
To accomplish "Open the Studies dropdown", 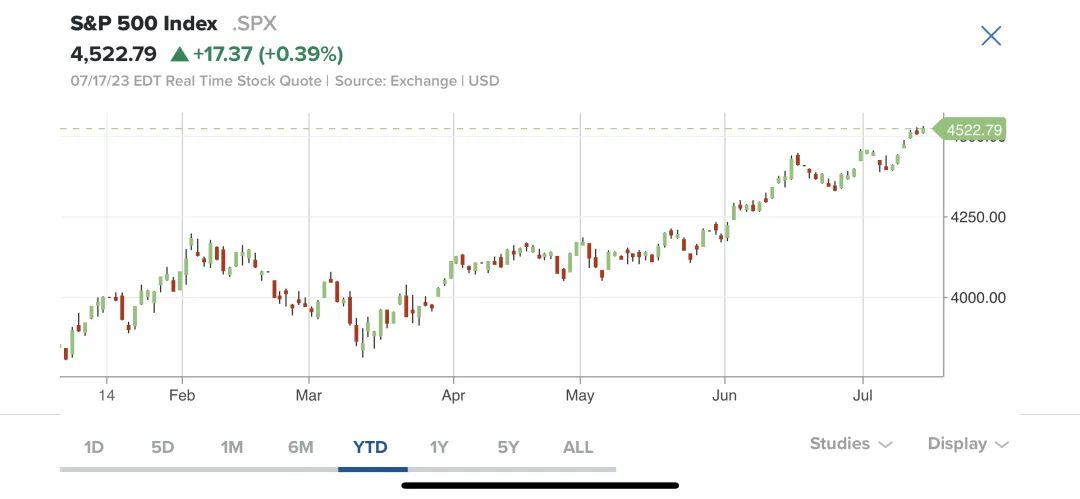I will [x=851, y=444].
